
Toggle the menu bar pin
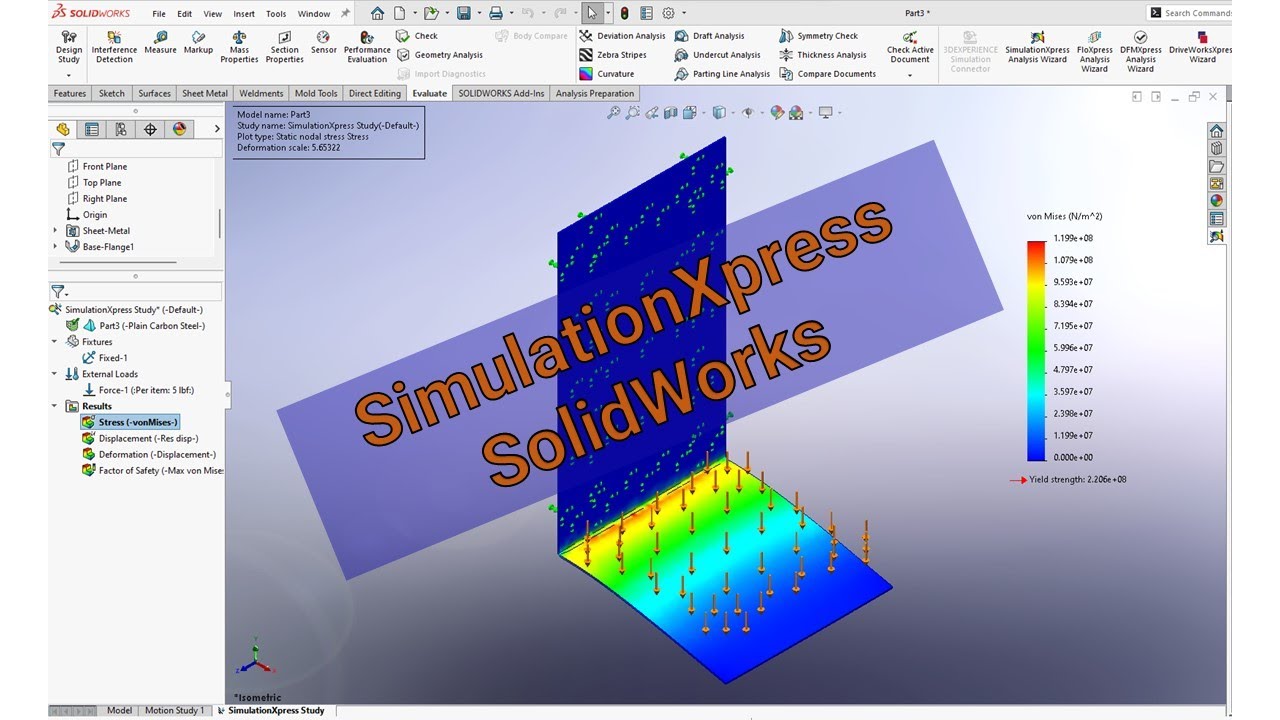click(x=346, y=13)
